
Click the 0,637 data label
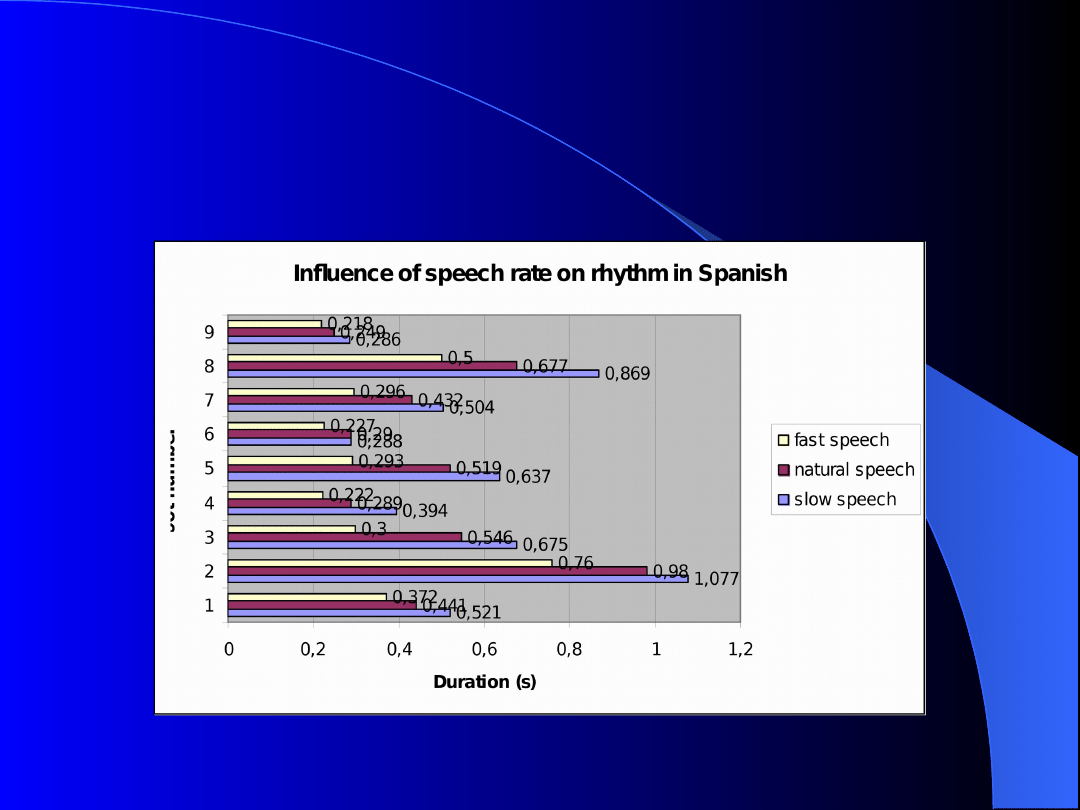click(x=528, y=477)
